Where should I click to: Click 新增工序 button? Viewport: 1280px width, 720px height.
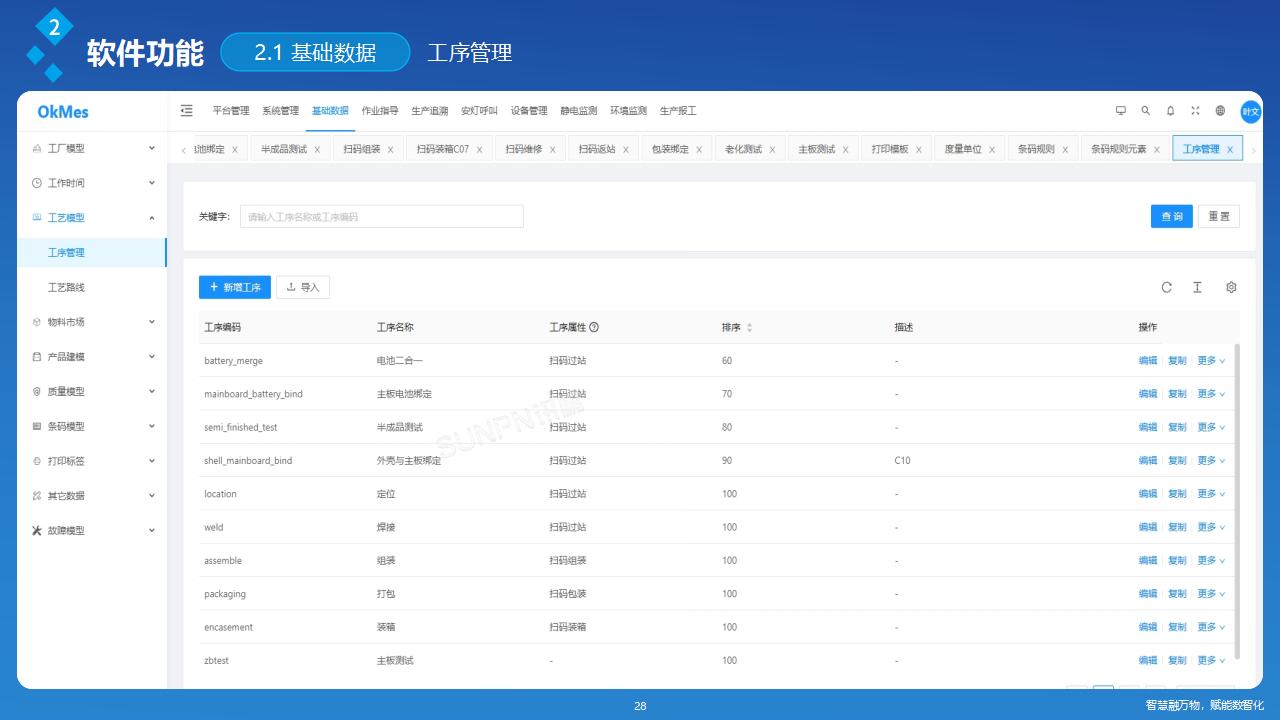pyautogui.click(x=235, y=287)
